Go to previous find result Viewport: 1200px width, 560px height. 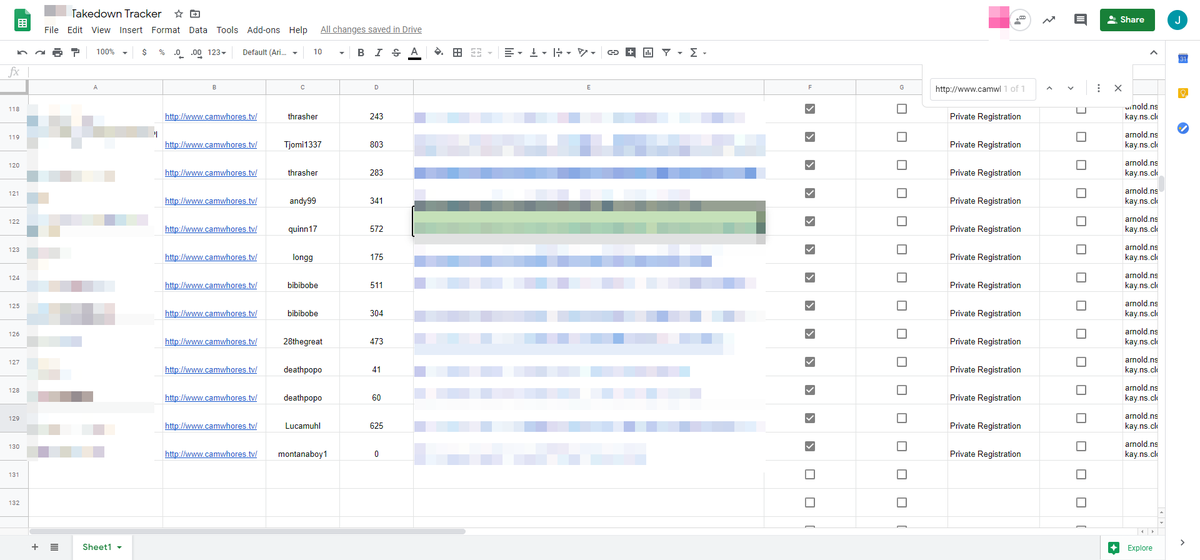click(1049, 88)
